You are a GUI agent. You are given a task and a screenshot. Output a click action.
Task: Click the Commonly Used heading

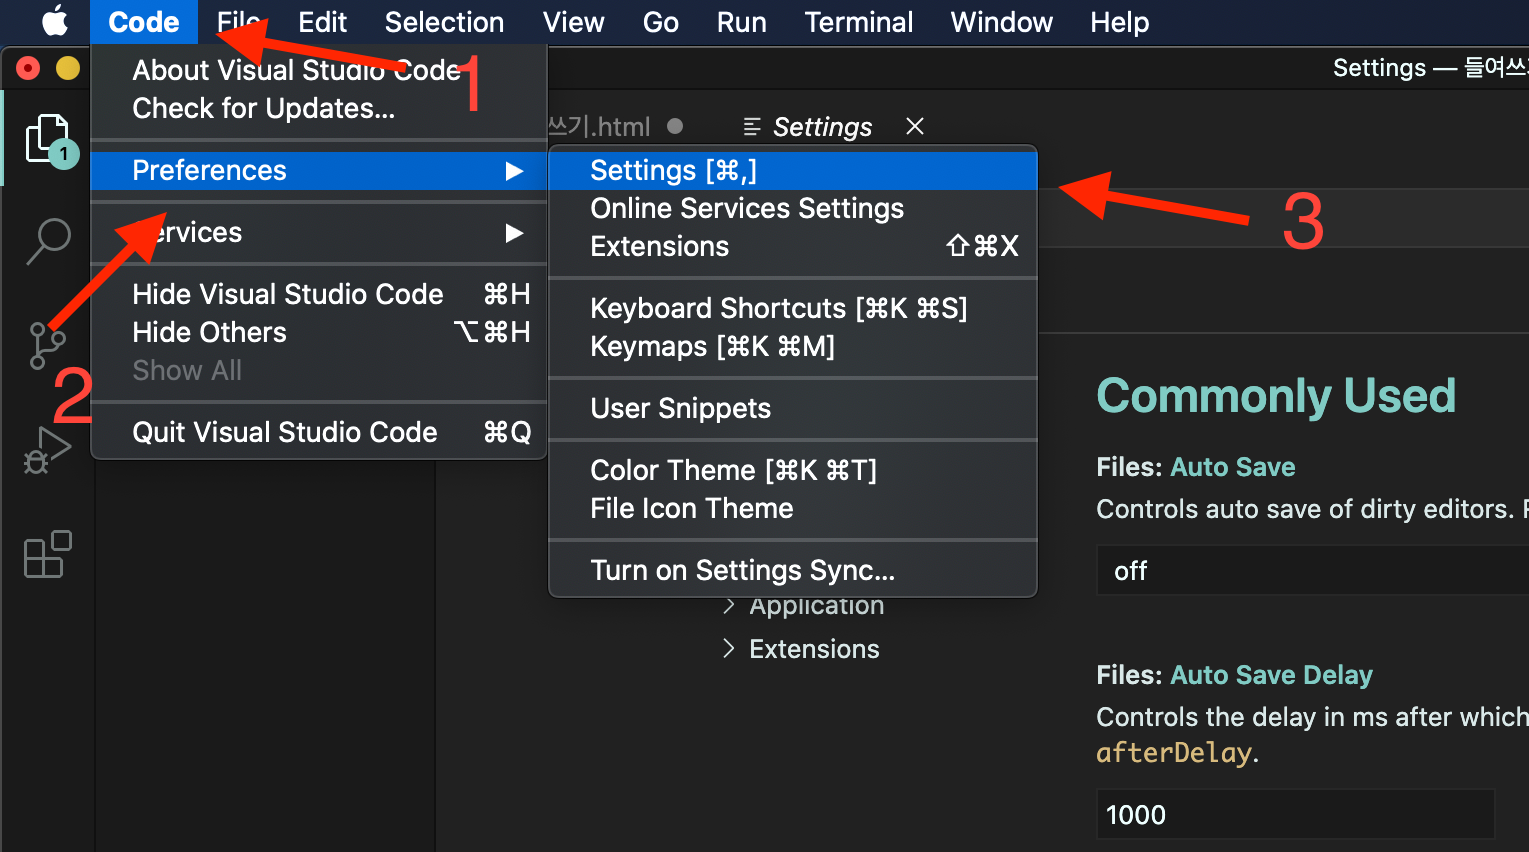pos(1276,395)
